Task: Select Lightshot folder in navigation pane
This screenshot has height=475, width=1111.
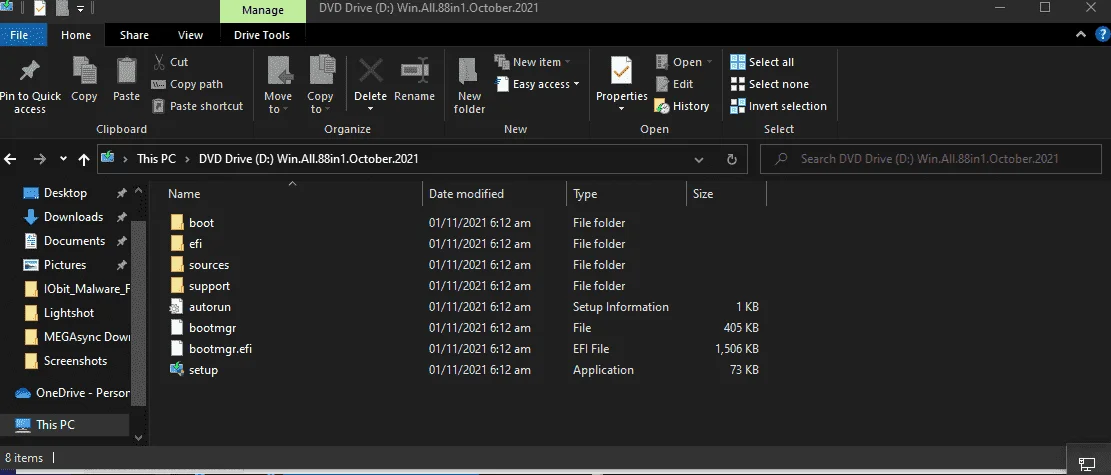Action: [x=69, y=313]
